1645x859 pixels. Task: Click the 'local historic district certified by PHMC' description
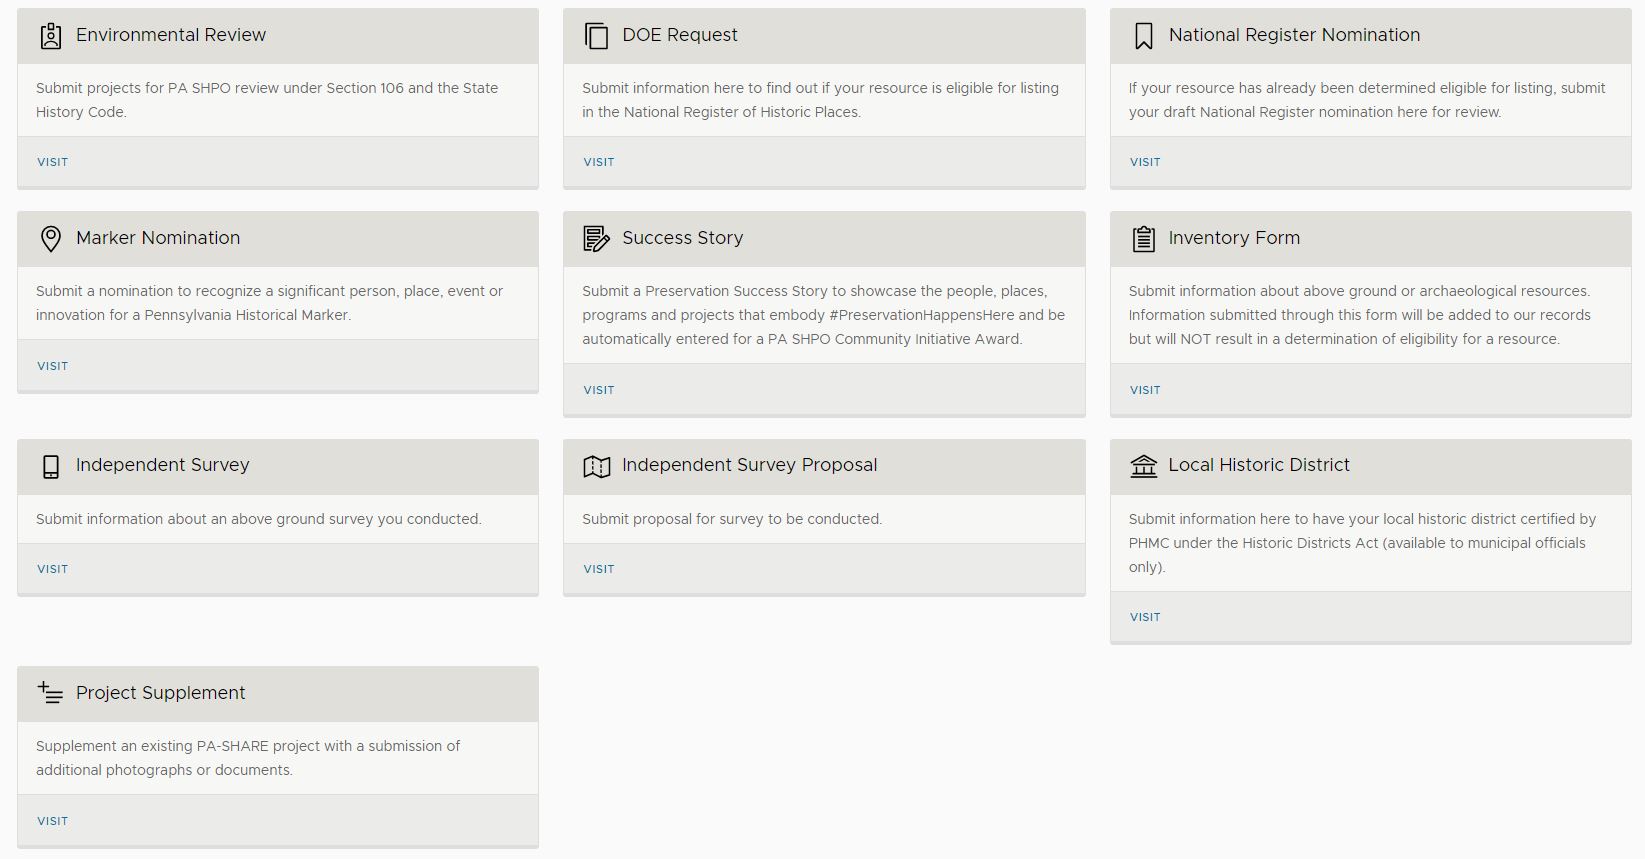pos(1362,543)
